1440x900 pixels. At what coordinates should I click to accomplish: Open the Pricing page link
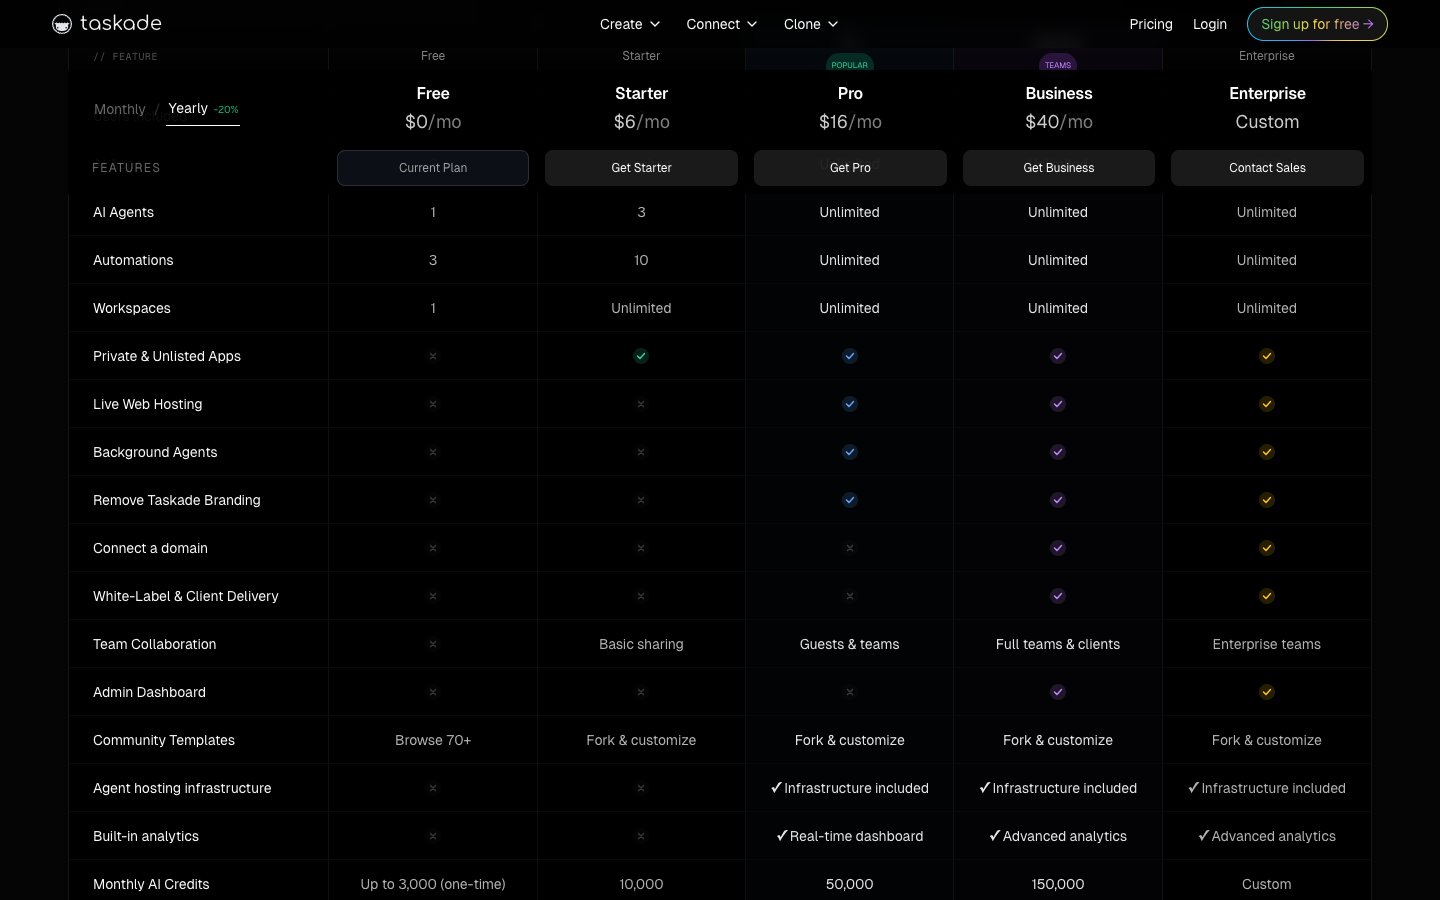(x=1150, y=24)
